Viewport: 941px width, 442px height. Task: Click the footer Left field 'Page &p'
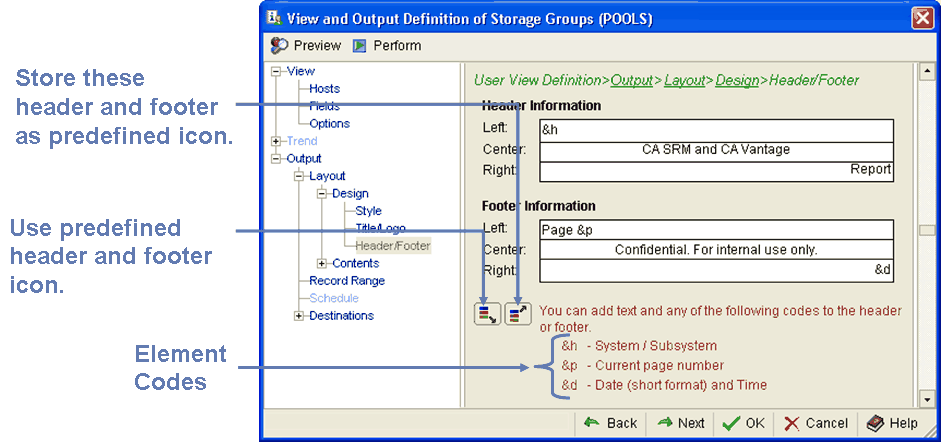[717, 230]
